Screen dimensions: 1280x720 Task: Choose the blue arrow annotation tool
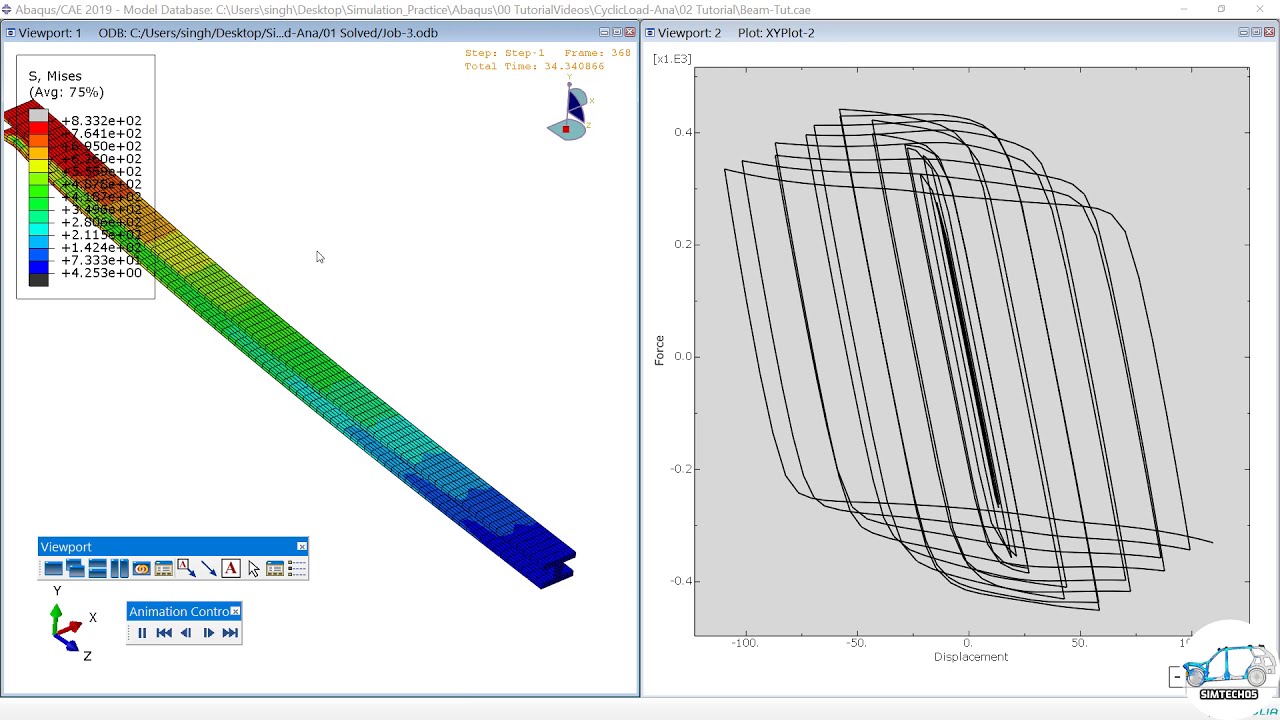pos(208,569)
